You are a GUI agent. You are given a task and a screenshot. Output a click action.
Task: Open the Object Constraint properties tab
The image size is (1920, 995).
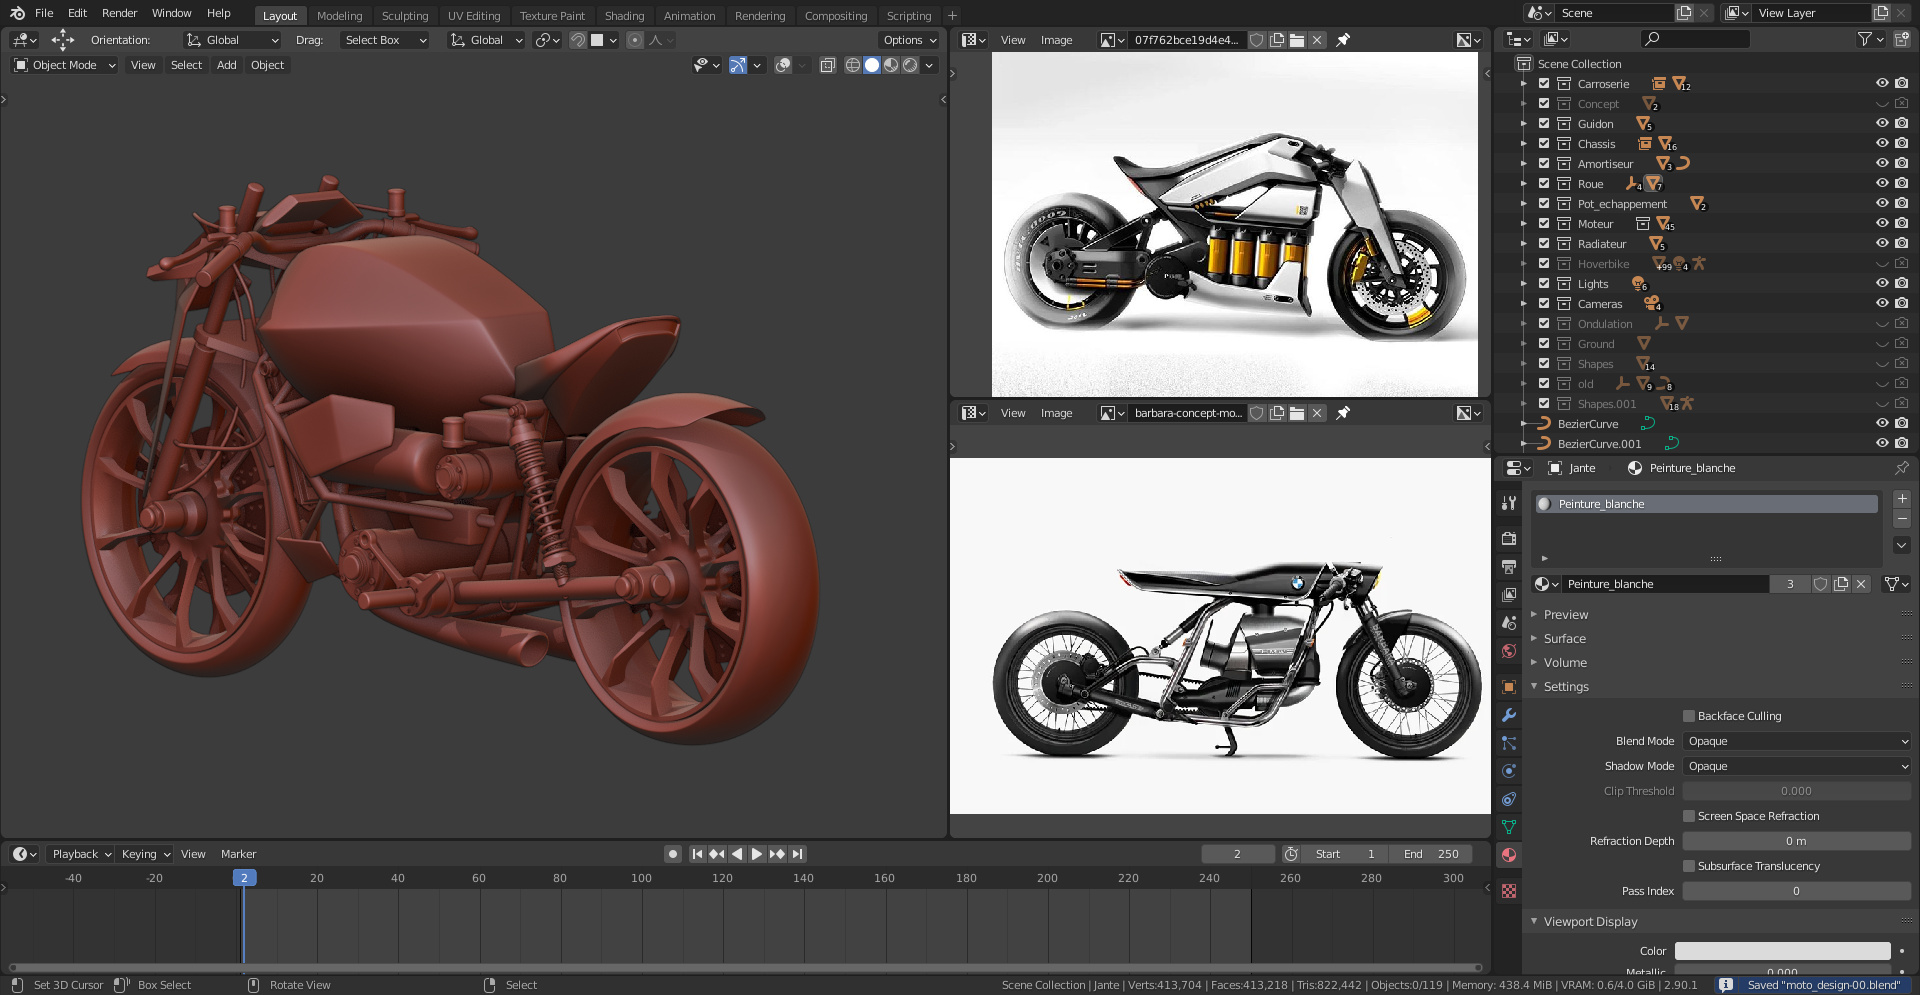point(1509,798)
